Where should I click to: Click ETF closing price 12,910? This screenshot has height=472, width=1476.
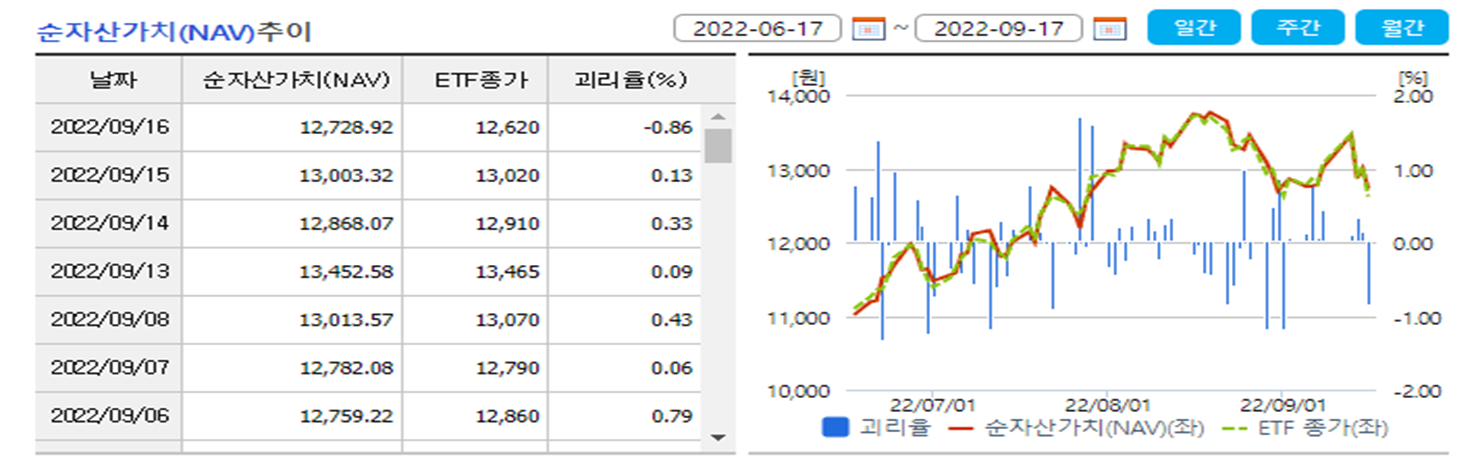coord(508,224)
